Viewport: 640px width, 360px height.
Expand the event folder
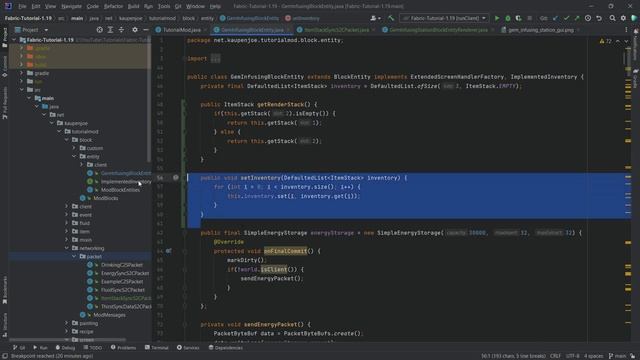[x=67, y=215]
